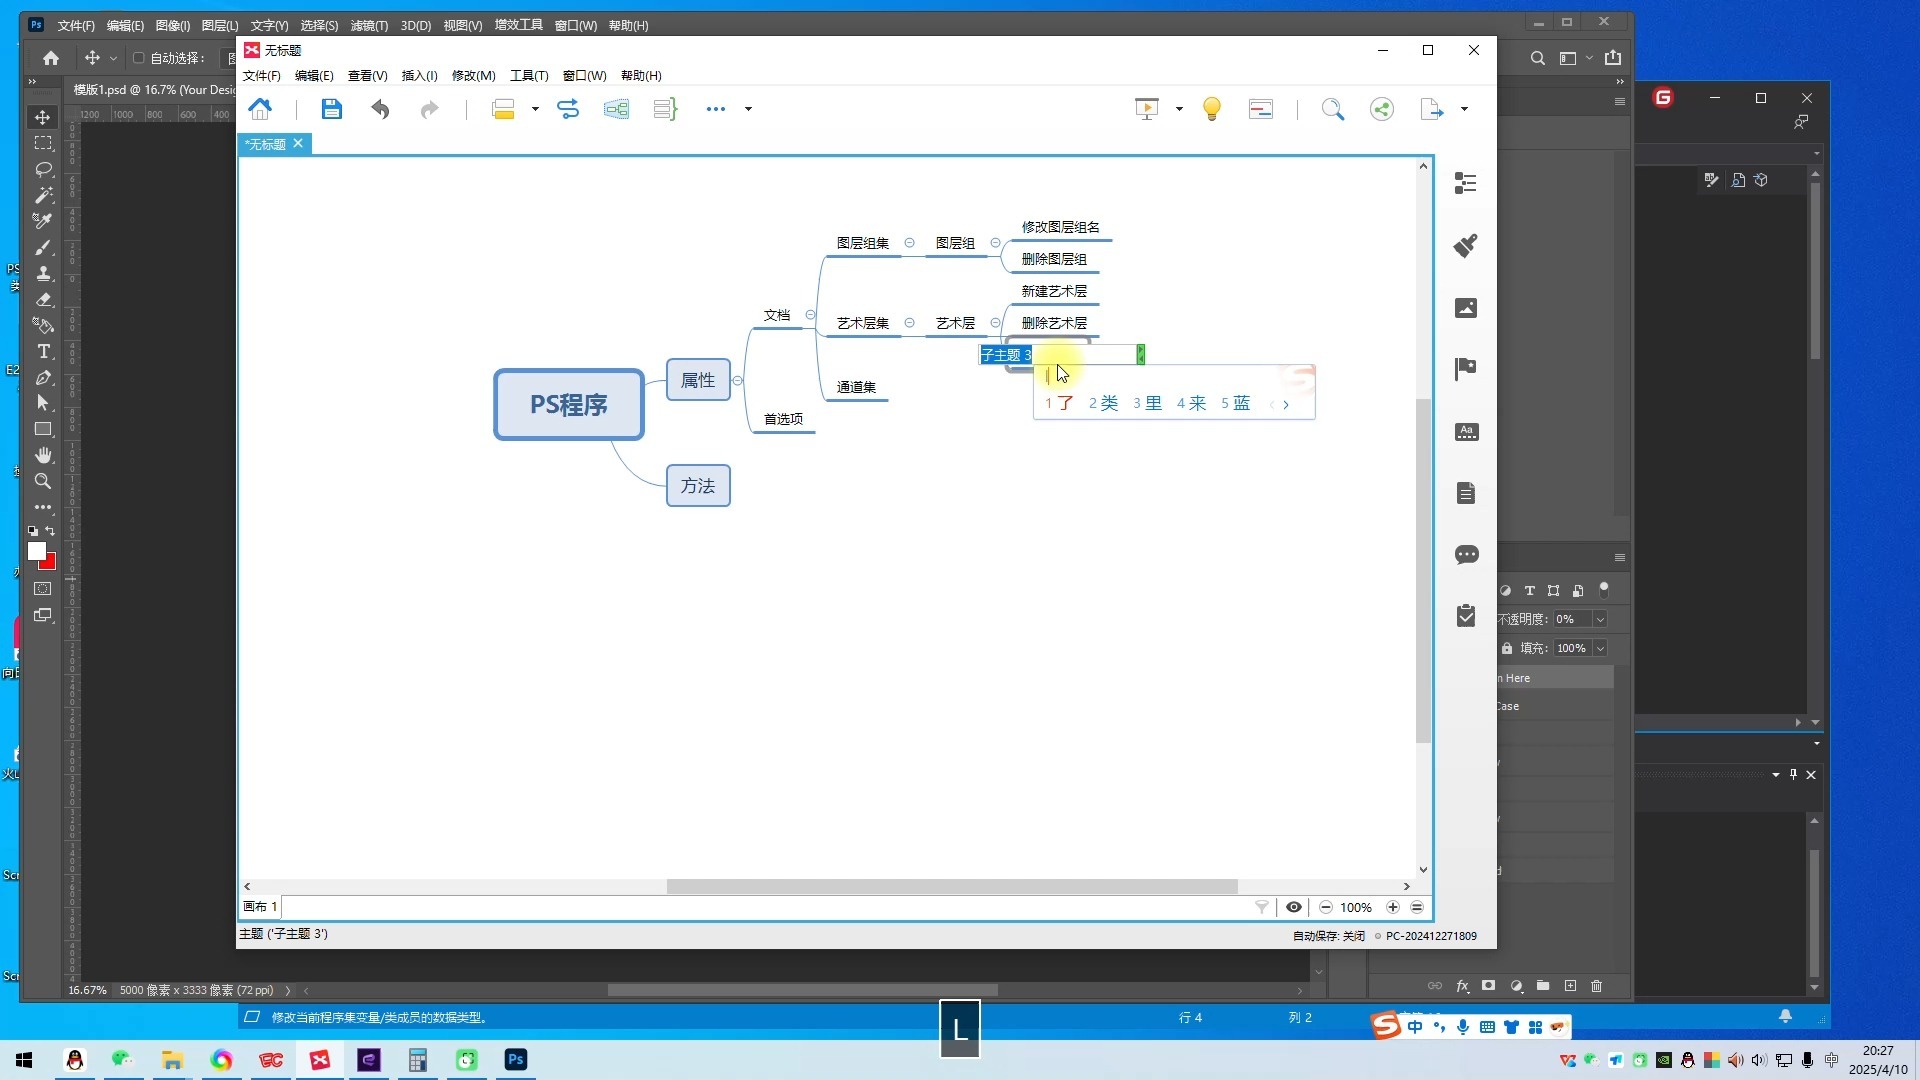Toggle the eye visibility icon in status bar
1920x1080 pixels.
1293,907
